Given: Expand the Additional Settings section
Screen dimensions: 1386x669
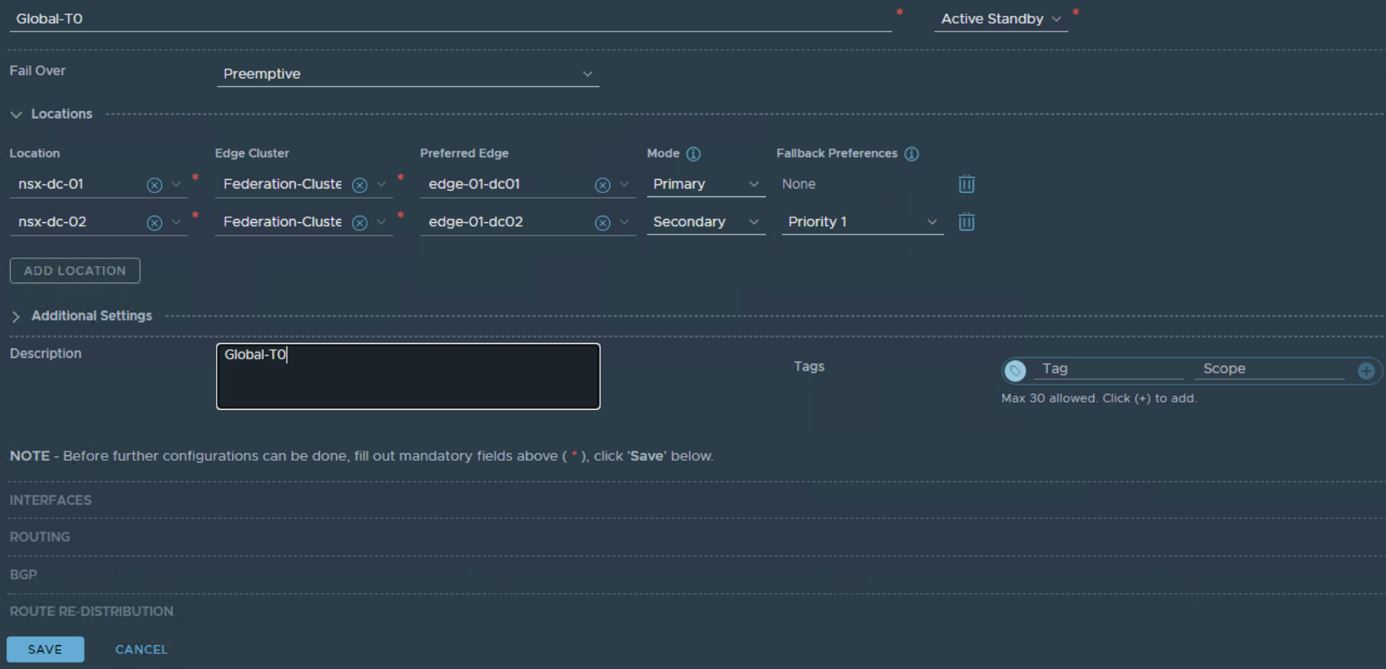Looking at the screenshot, I should (x=16, y=316).
